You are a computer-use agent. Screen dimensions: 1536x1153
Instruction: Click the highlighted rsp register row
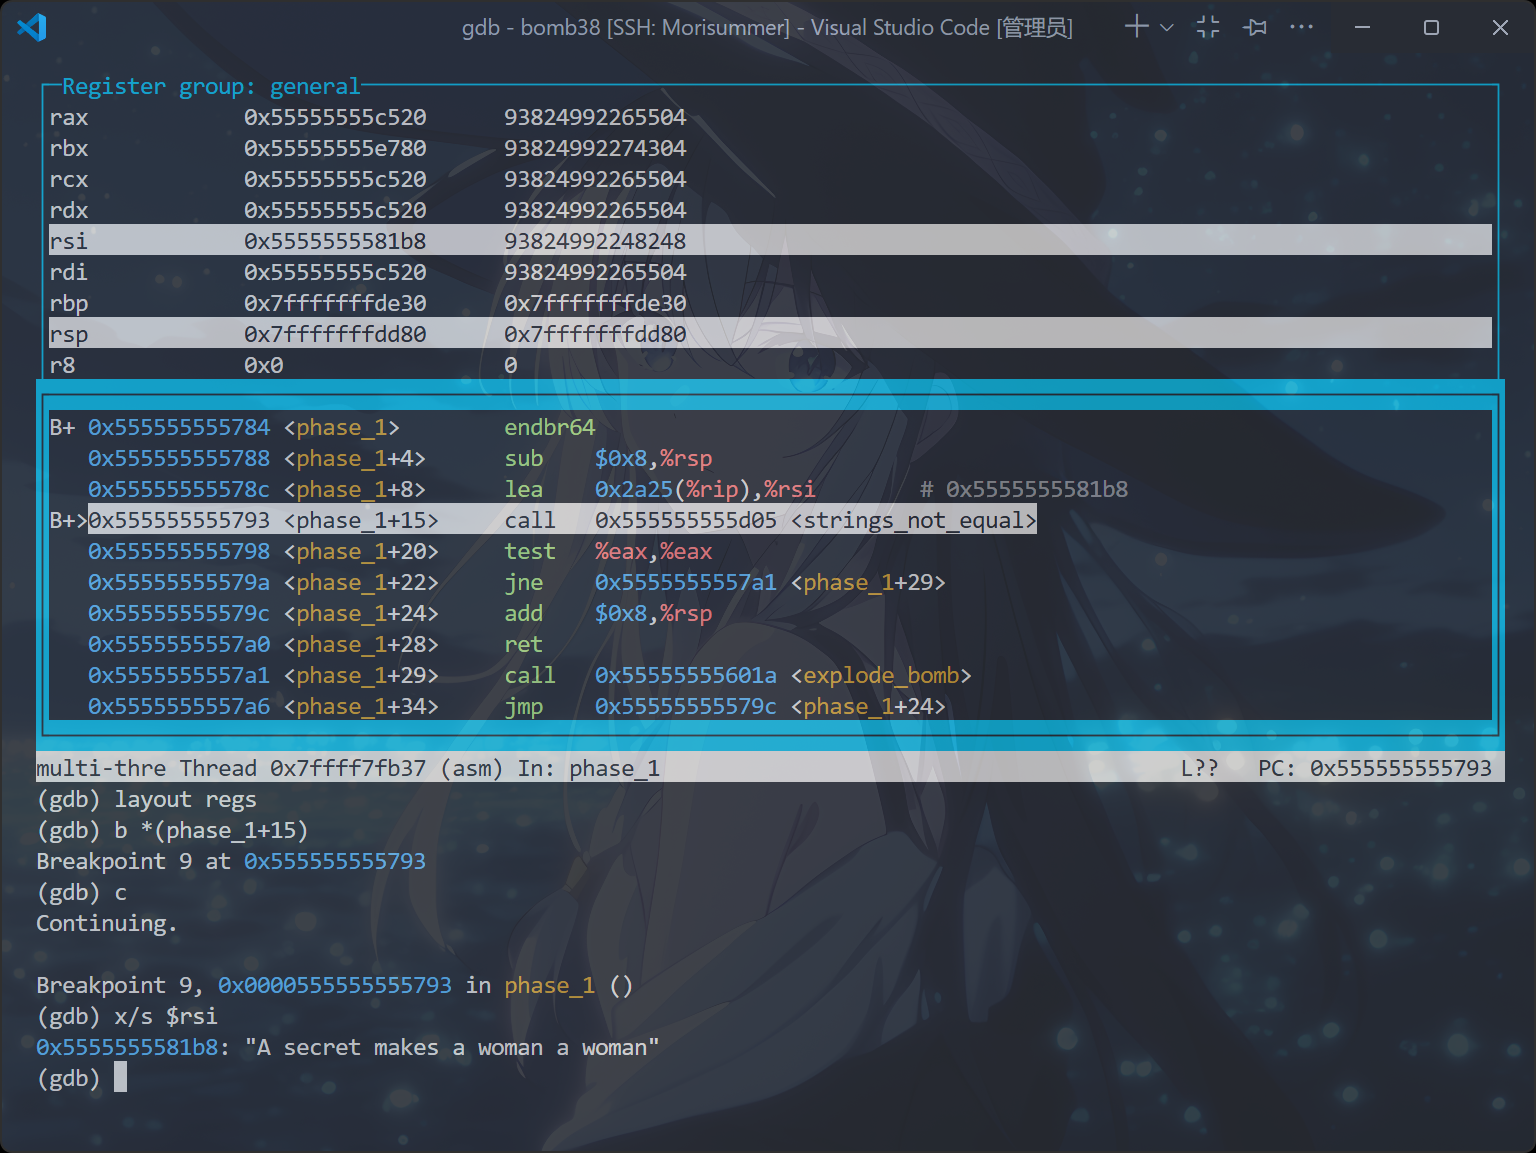(769, 334)
